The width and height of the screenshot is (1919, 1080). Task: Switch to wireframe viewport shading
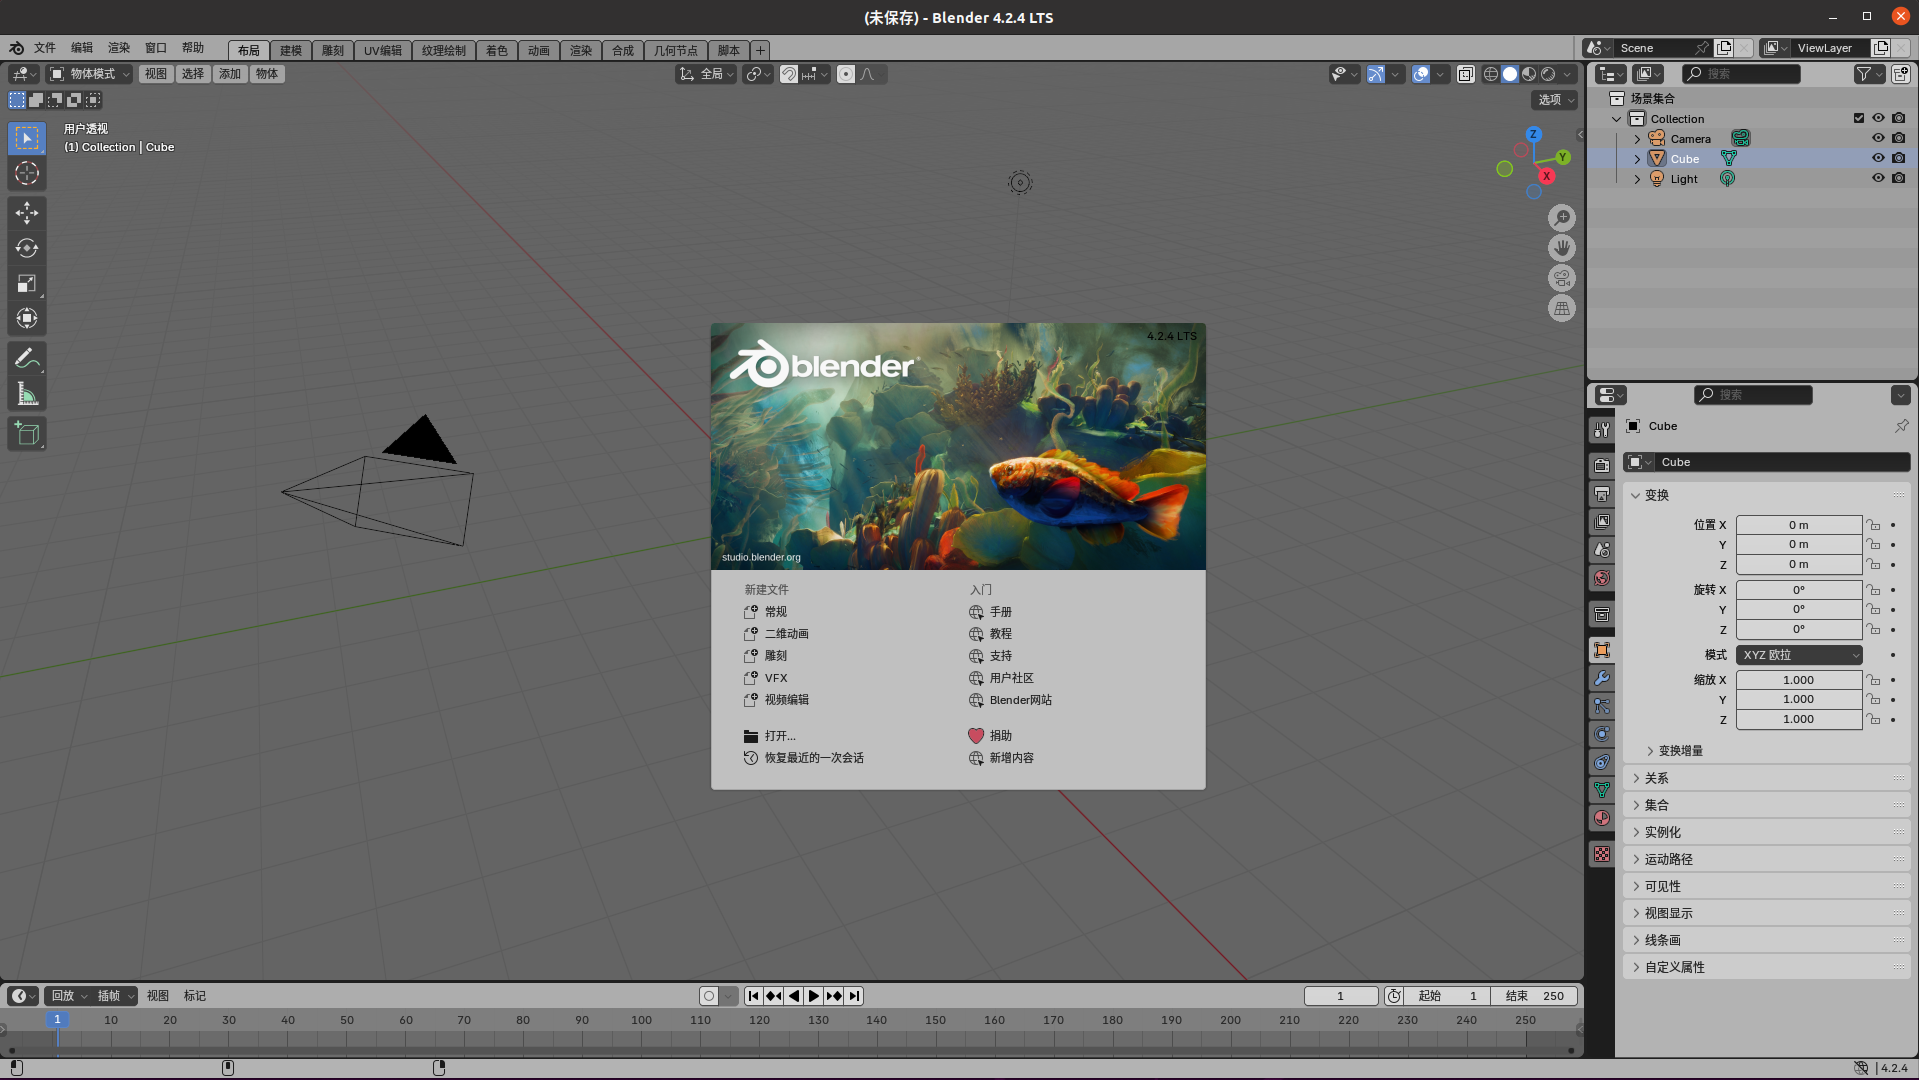[1491, 74]
